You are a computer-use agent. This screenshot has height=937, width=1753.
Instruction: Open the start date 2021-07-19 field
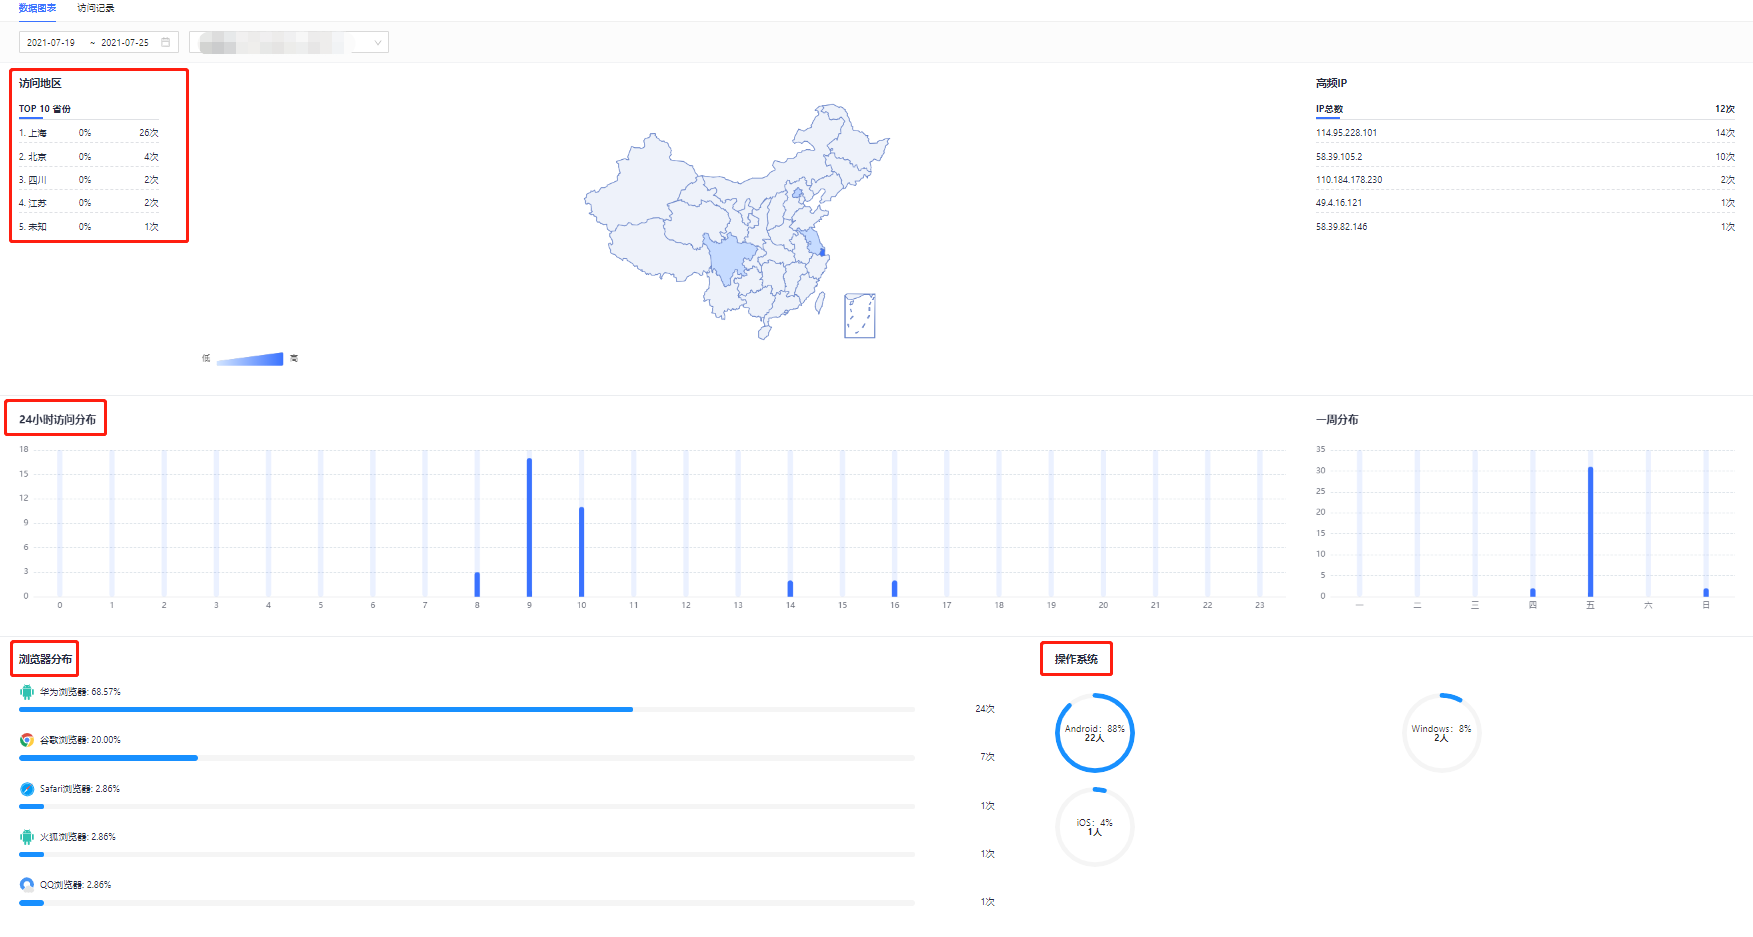coord(51,42)
